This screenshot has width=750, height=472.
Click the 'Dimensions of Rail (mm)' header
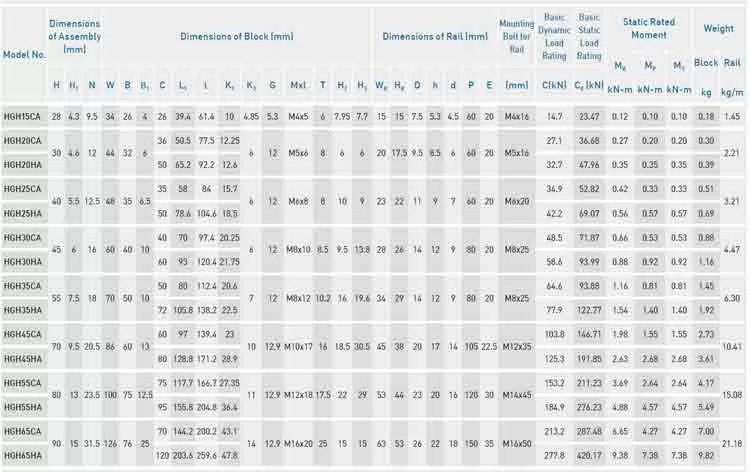click(435, 36)
